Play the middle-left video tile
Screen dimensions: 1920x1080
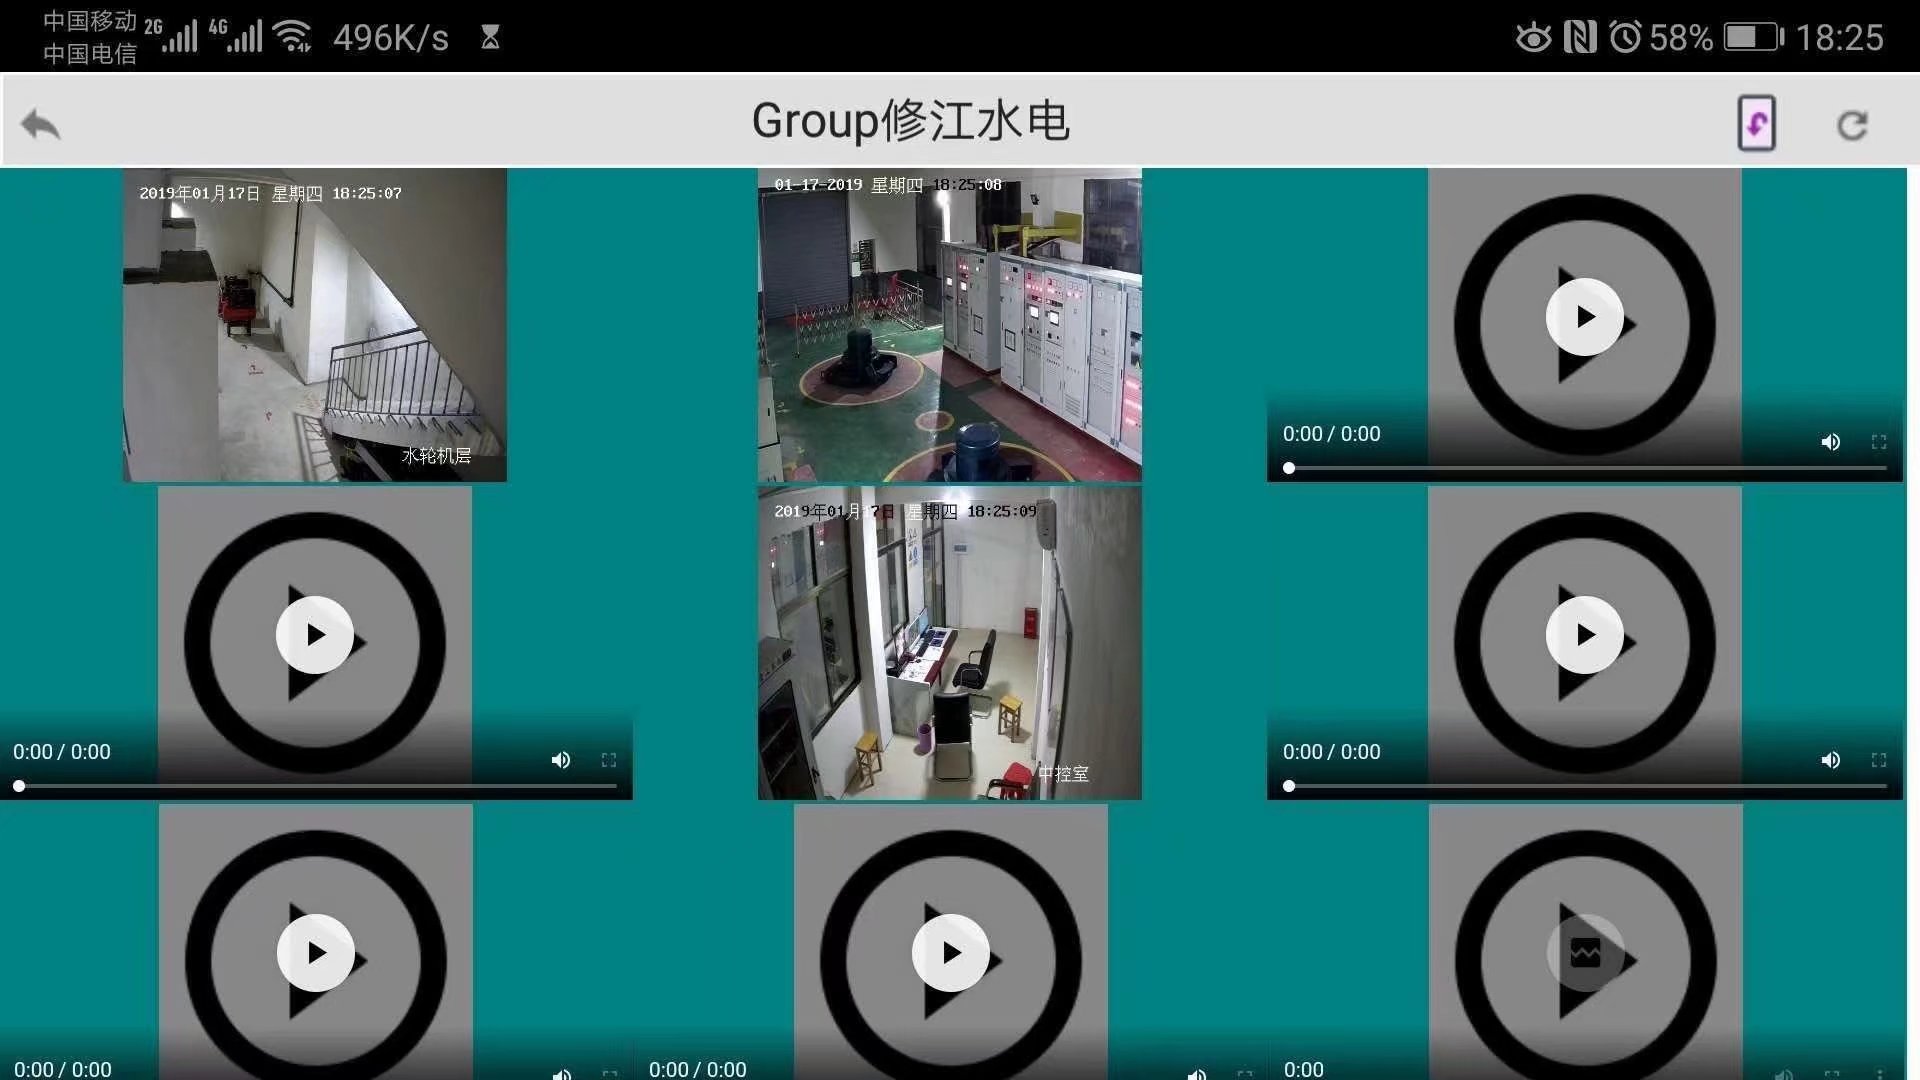click(x=315, y=635)
